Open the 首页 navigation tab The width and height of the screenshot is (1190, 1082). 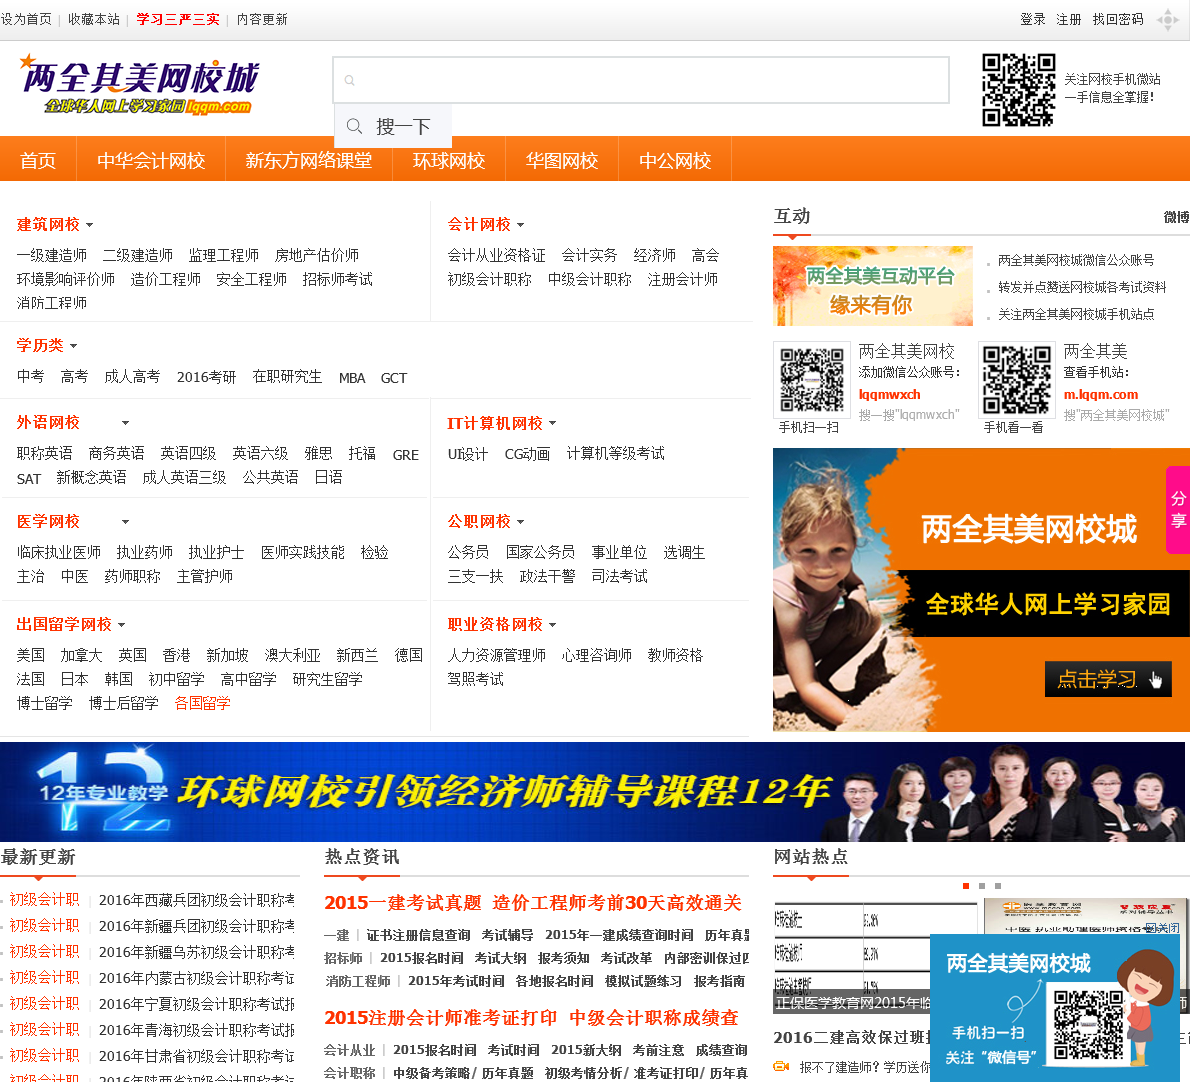[38, 161]
